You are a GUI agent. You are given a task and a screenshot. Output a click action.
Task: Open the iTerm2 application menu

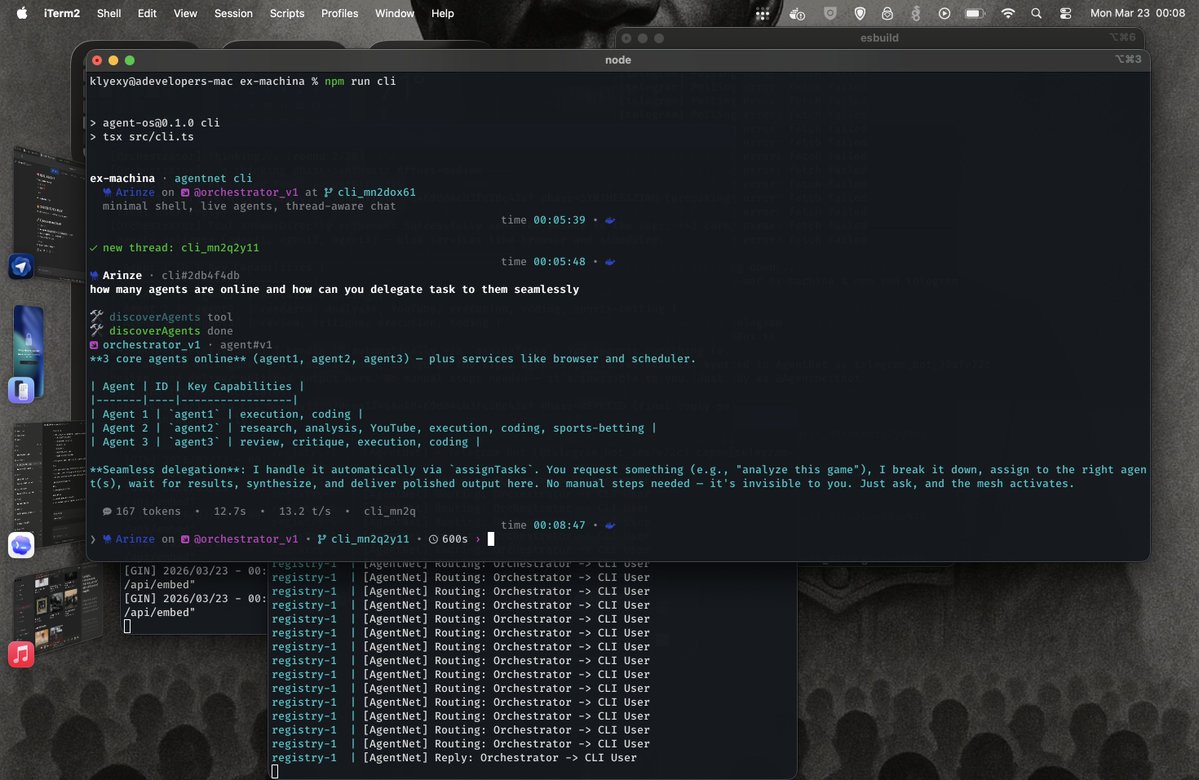pos(62,13)
